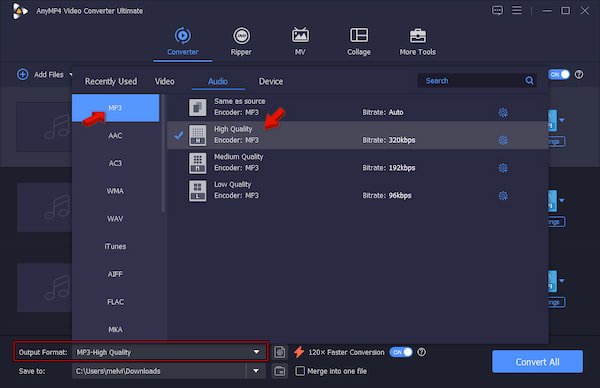This screenshot has width=600, height=388.
Task: Check Merge into one file
Action: click(x=300, y=371)
